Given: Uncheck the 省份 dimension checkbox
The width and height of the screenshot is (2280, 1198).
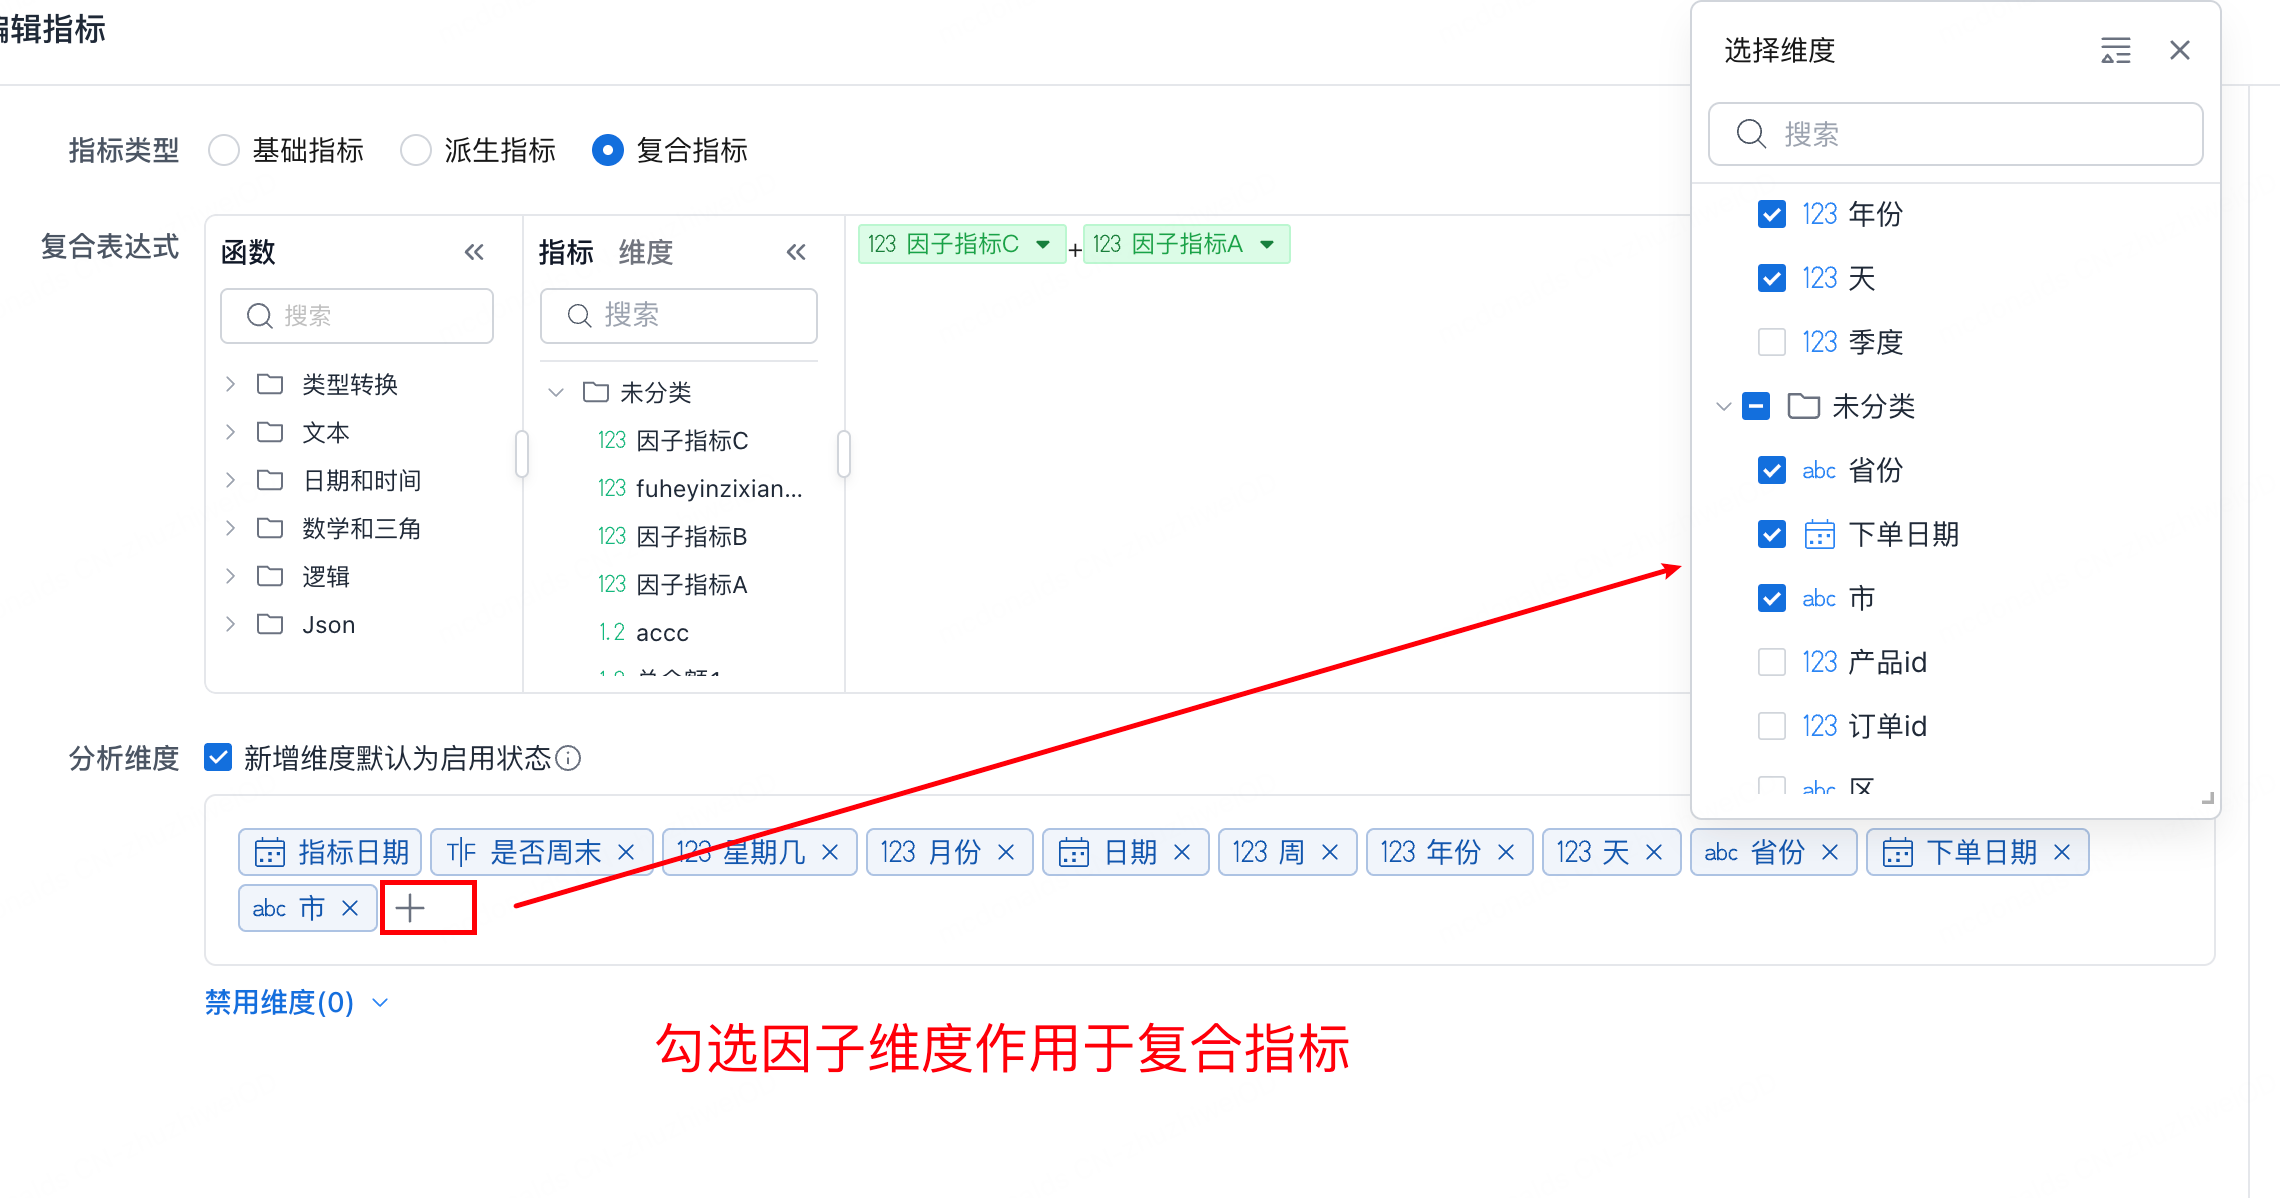Looking at the screenshot, I should (1771, 470).
